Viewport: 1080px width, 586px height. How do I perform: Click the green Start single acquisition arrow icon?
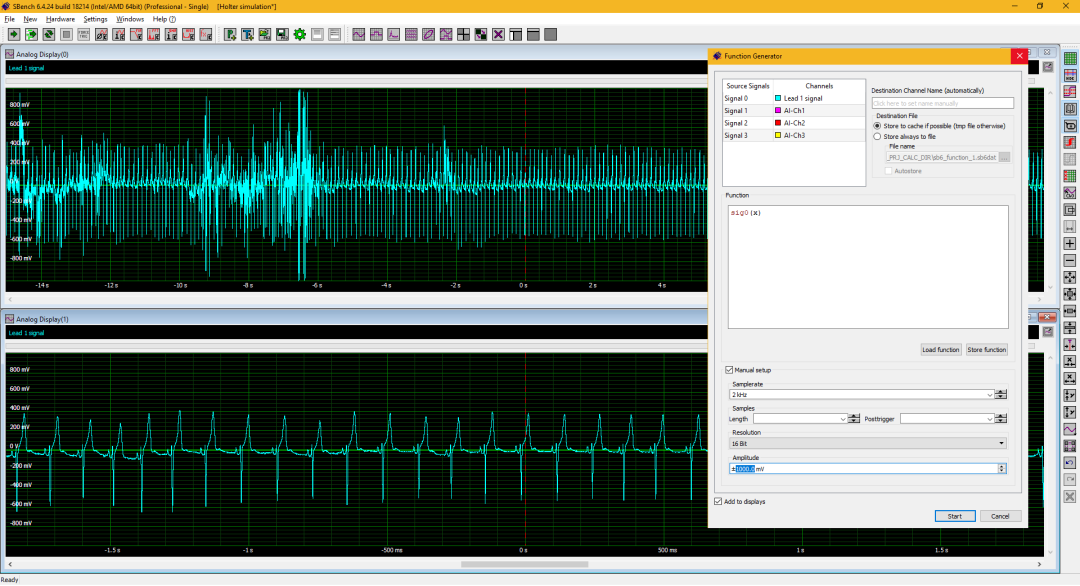click(13, 34)
